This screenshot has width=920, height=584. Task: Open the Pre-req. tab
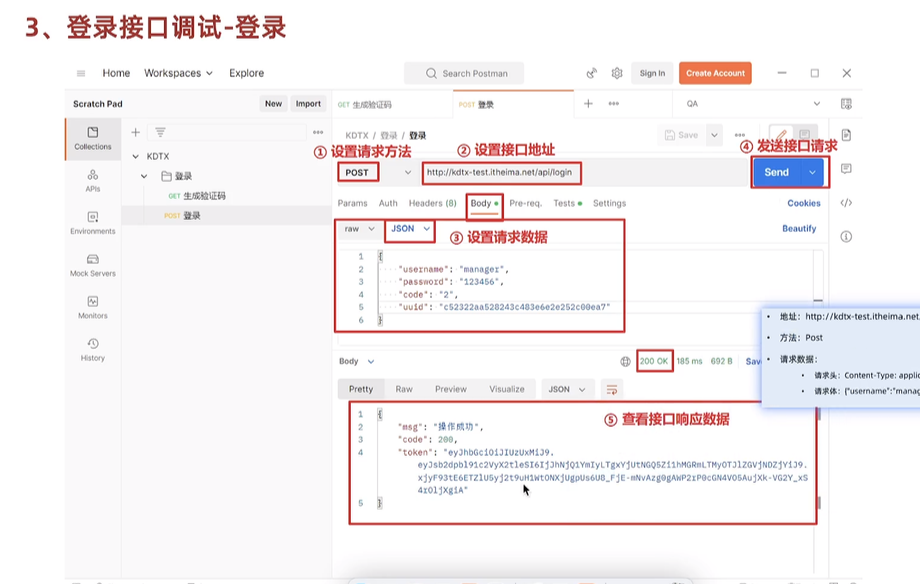[x=526, y=203]
